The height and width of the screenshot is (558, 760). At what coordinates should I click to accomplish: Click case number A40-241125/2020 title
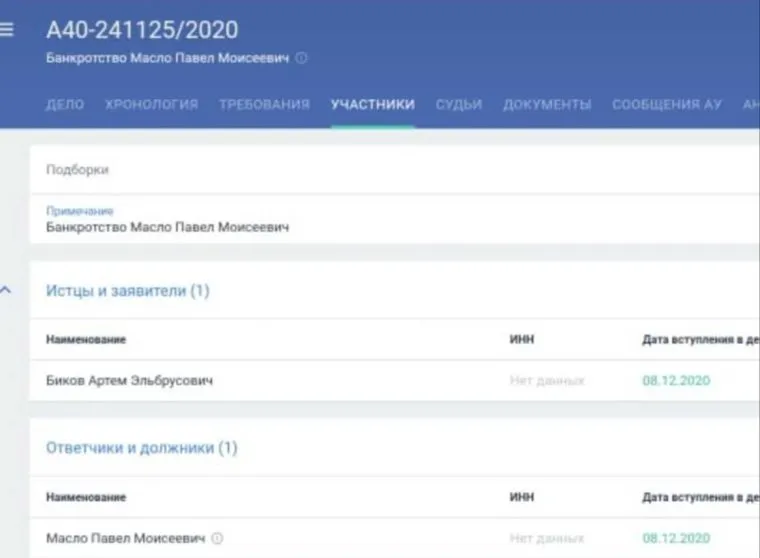coord(142,30)
